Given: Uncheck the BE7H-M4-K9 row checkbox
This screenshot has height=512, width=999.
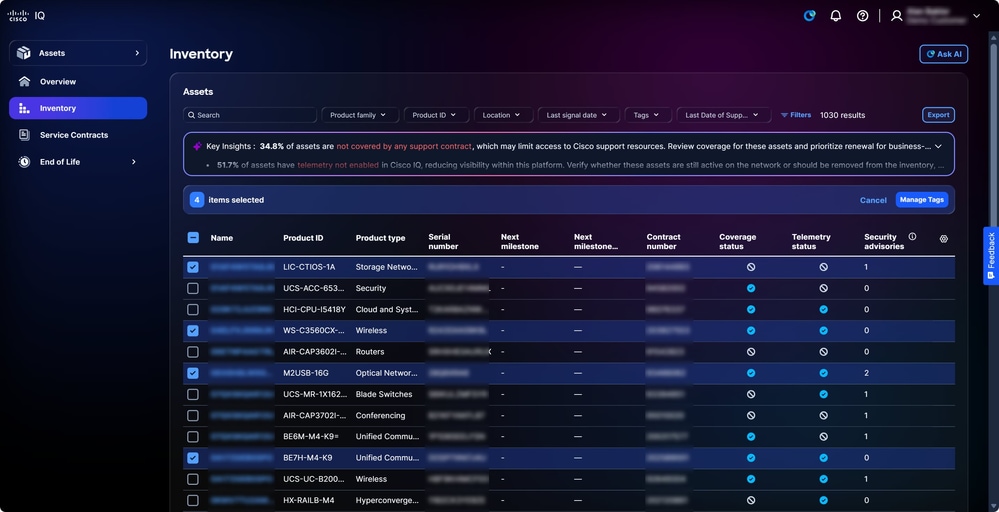Looking at the screenshot, I should point(193,458).
